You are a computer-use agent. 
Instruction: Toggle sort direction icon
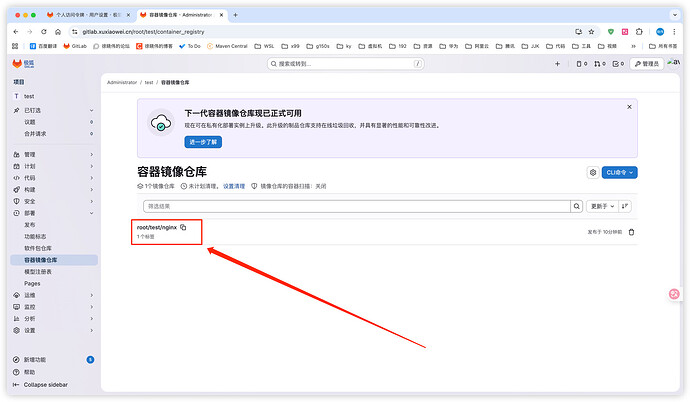point(626,206)
